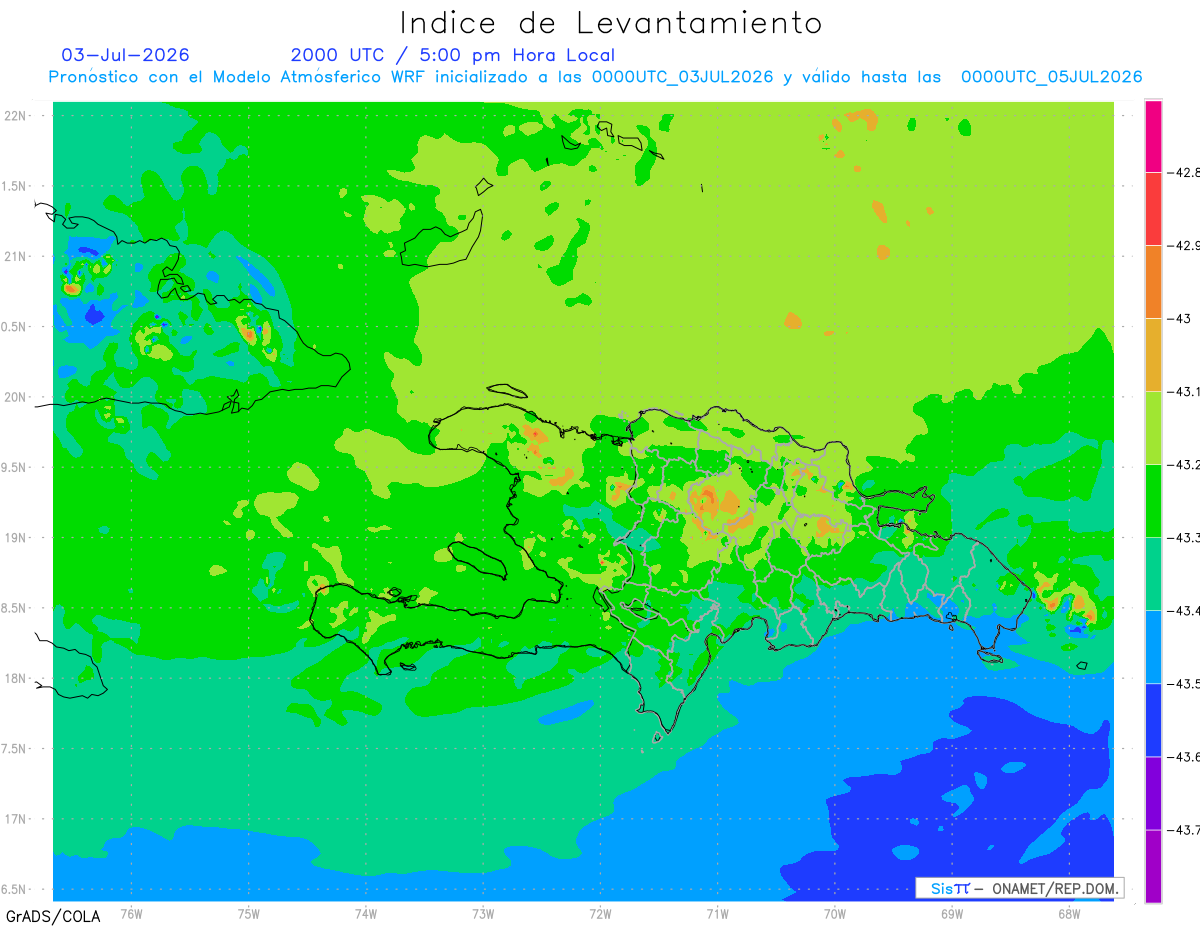Select the "21N" latitude label
This screenshot has height=927, width=1200.
[15, 256]
